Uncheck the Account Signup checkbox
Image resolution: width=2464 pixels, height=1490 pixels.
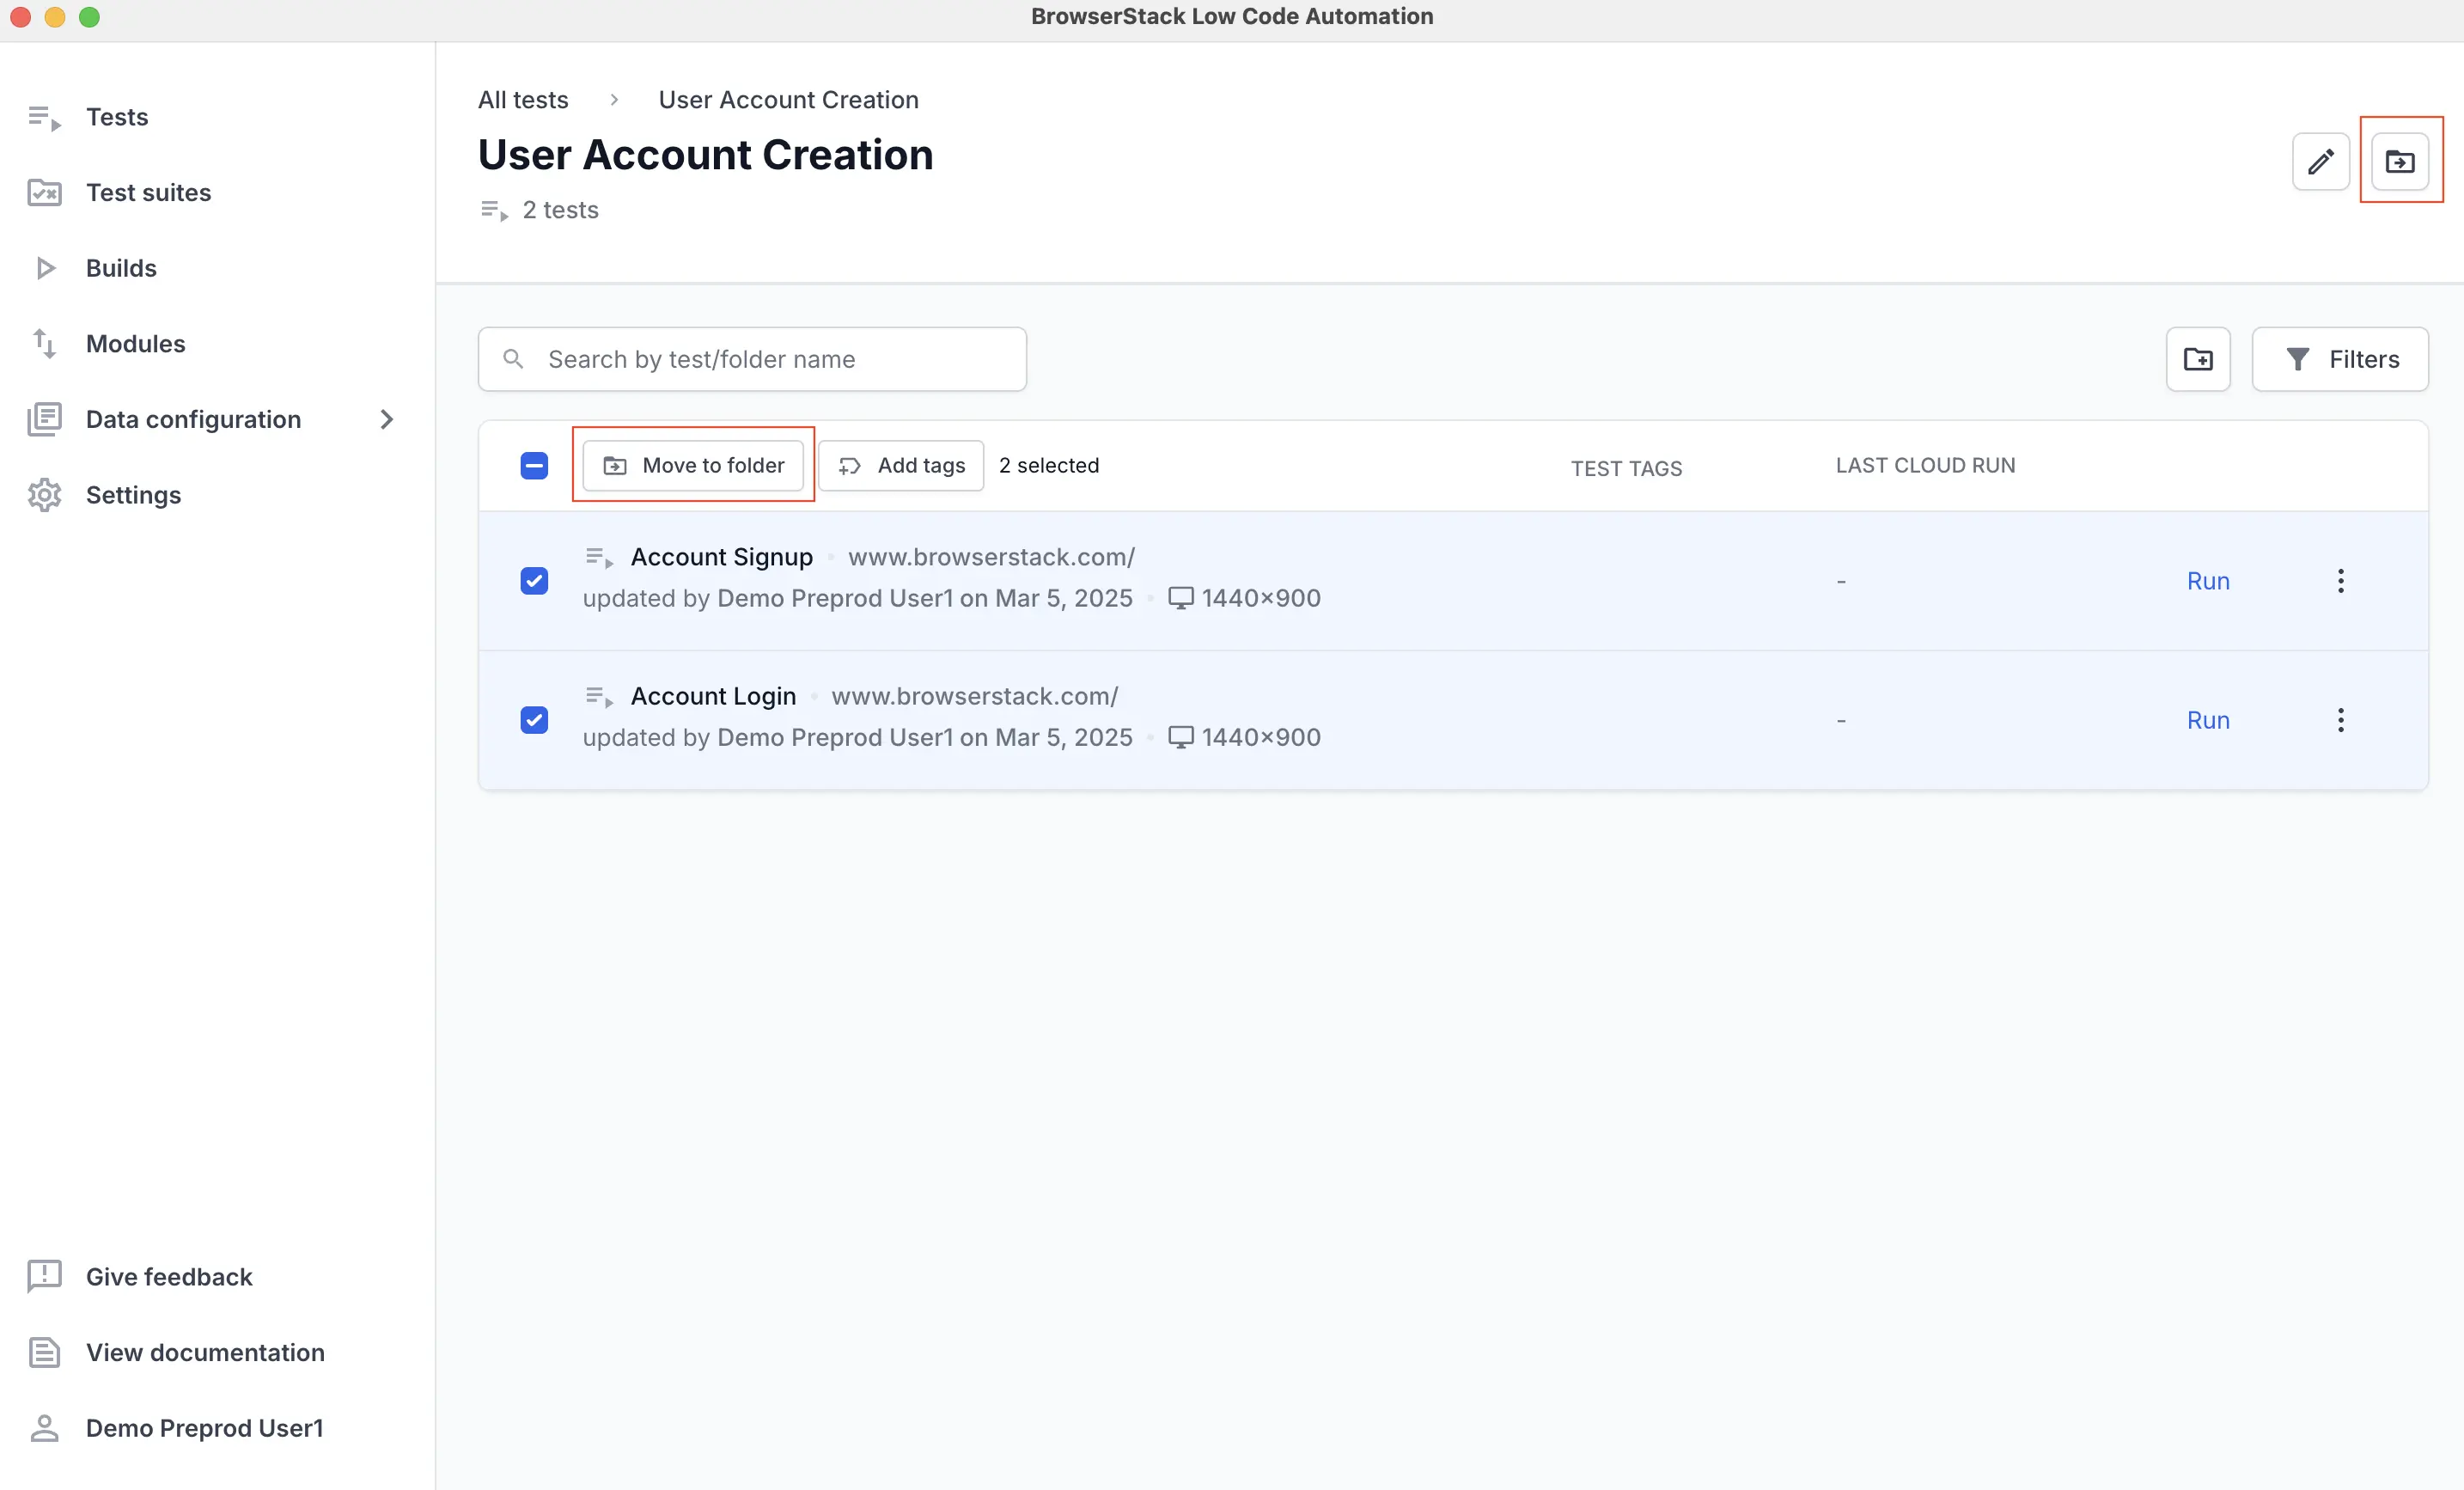coord(534,581)
